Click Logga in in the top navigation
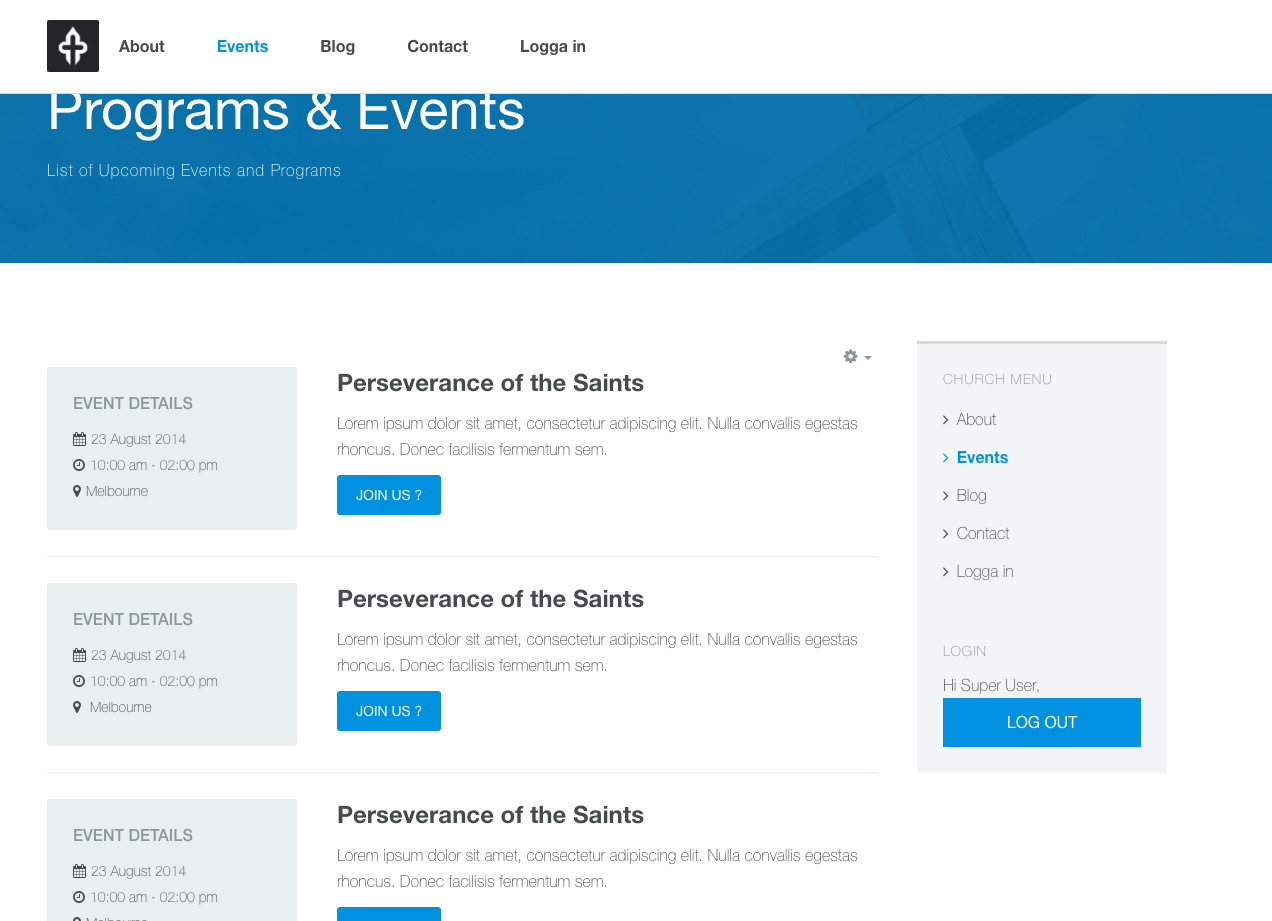The image size is (1272, 921). point(552,46)
